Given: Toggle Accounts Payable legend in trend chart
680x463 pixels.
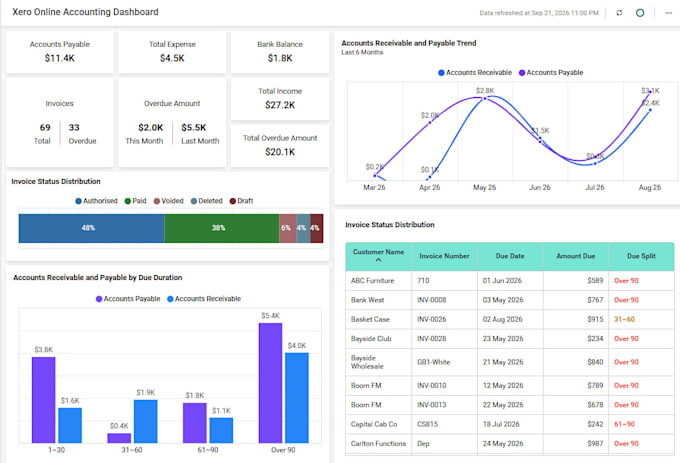Looking at the screenshot, I should tap(551, 72).
